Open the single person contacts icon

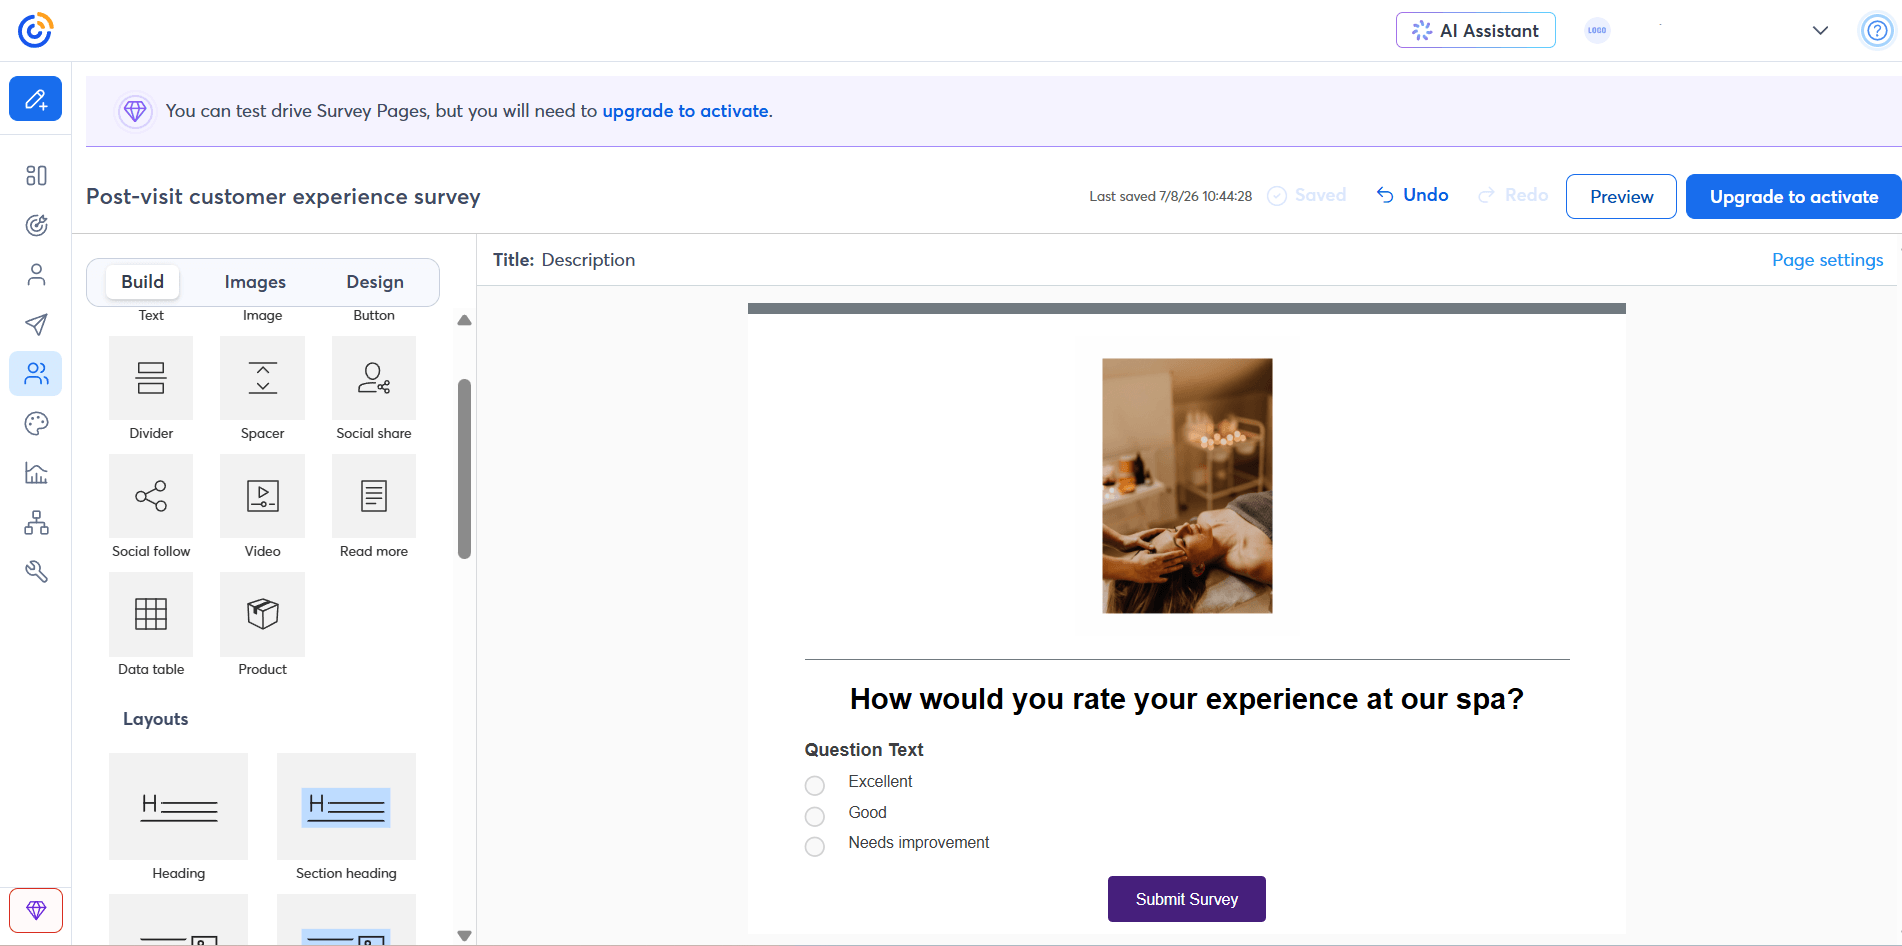coord(36,274)
